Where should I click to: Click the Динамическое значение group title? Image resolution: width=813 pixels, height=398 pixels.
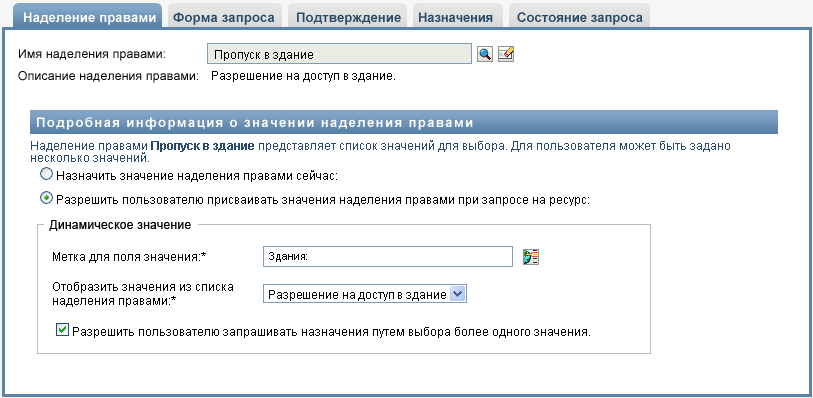(120, 225)
